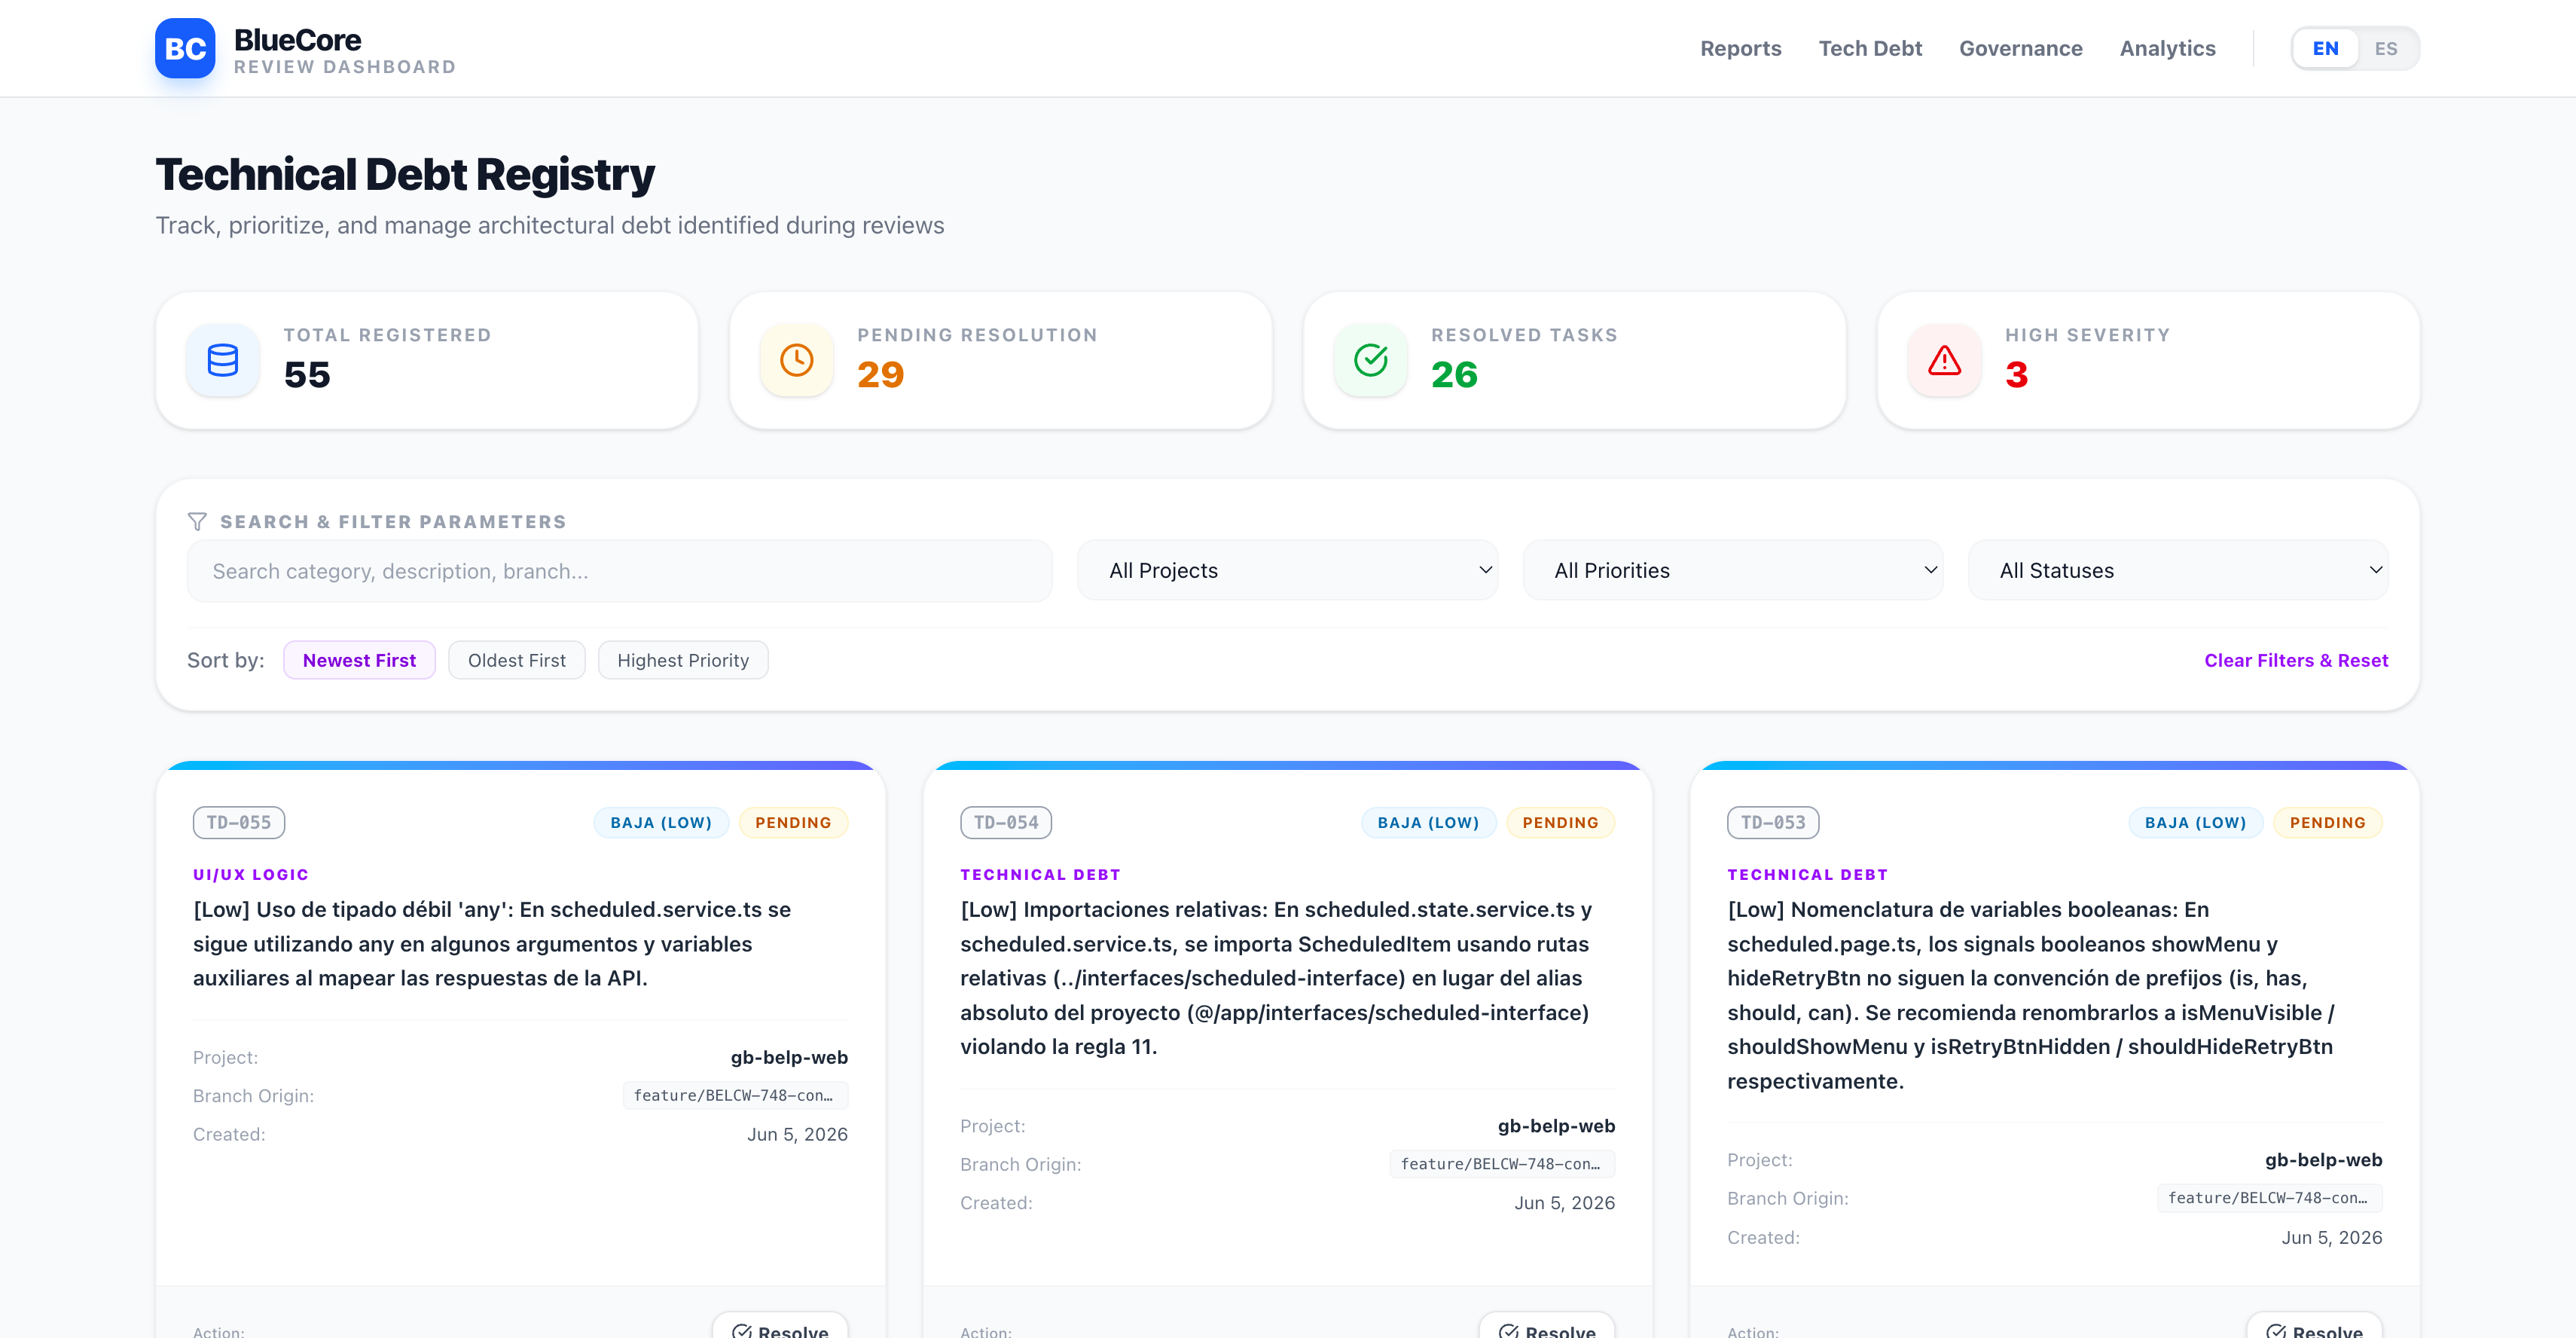Click the TD-054 ID badge

pos(1006,822)
